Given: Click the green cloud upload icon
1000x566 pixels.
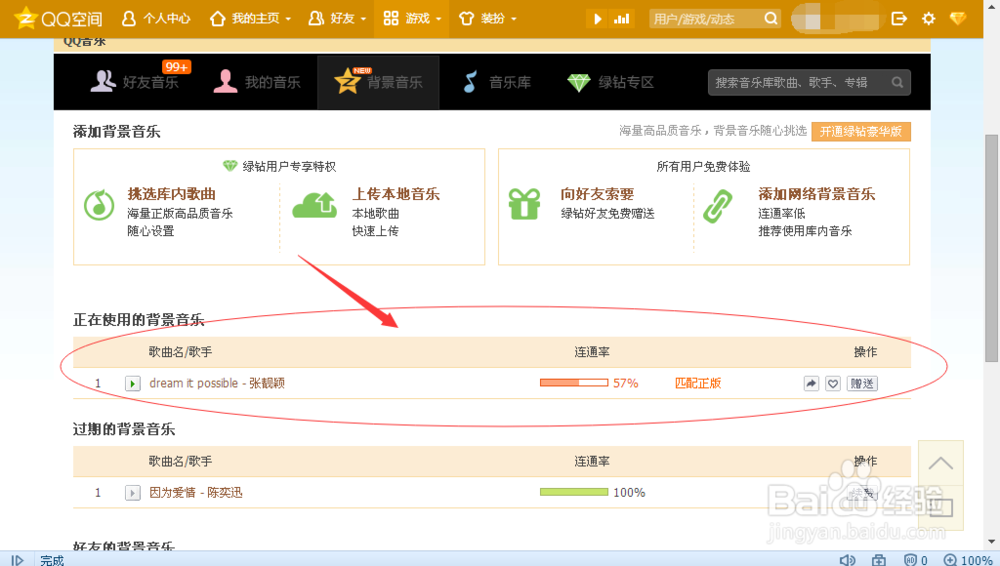Looking at the screenshot, I should (314, 205).
